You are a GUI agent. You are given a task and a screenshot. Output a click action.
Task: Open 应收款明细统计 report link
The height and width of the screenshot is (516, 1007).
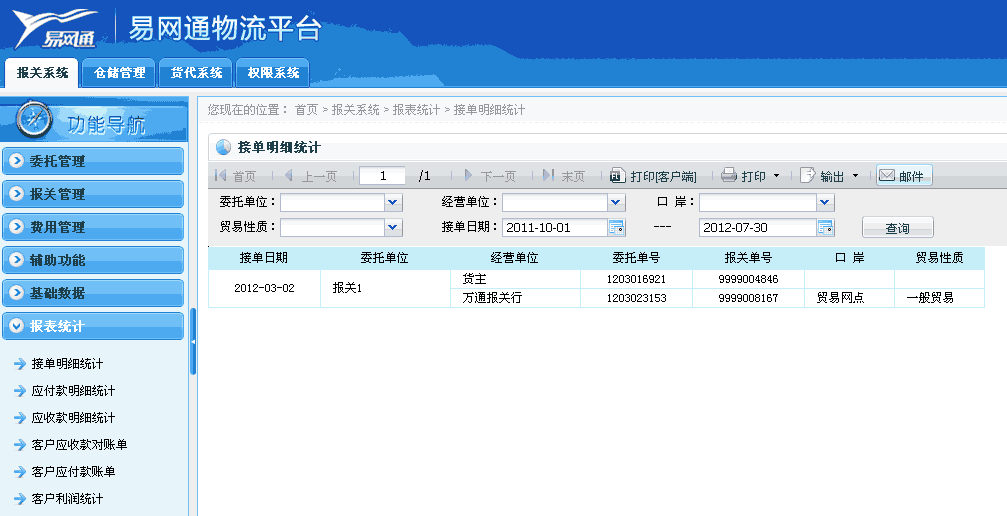point(73,418)
